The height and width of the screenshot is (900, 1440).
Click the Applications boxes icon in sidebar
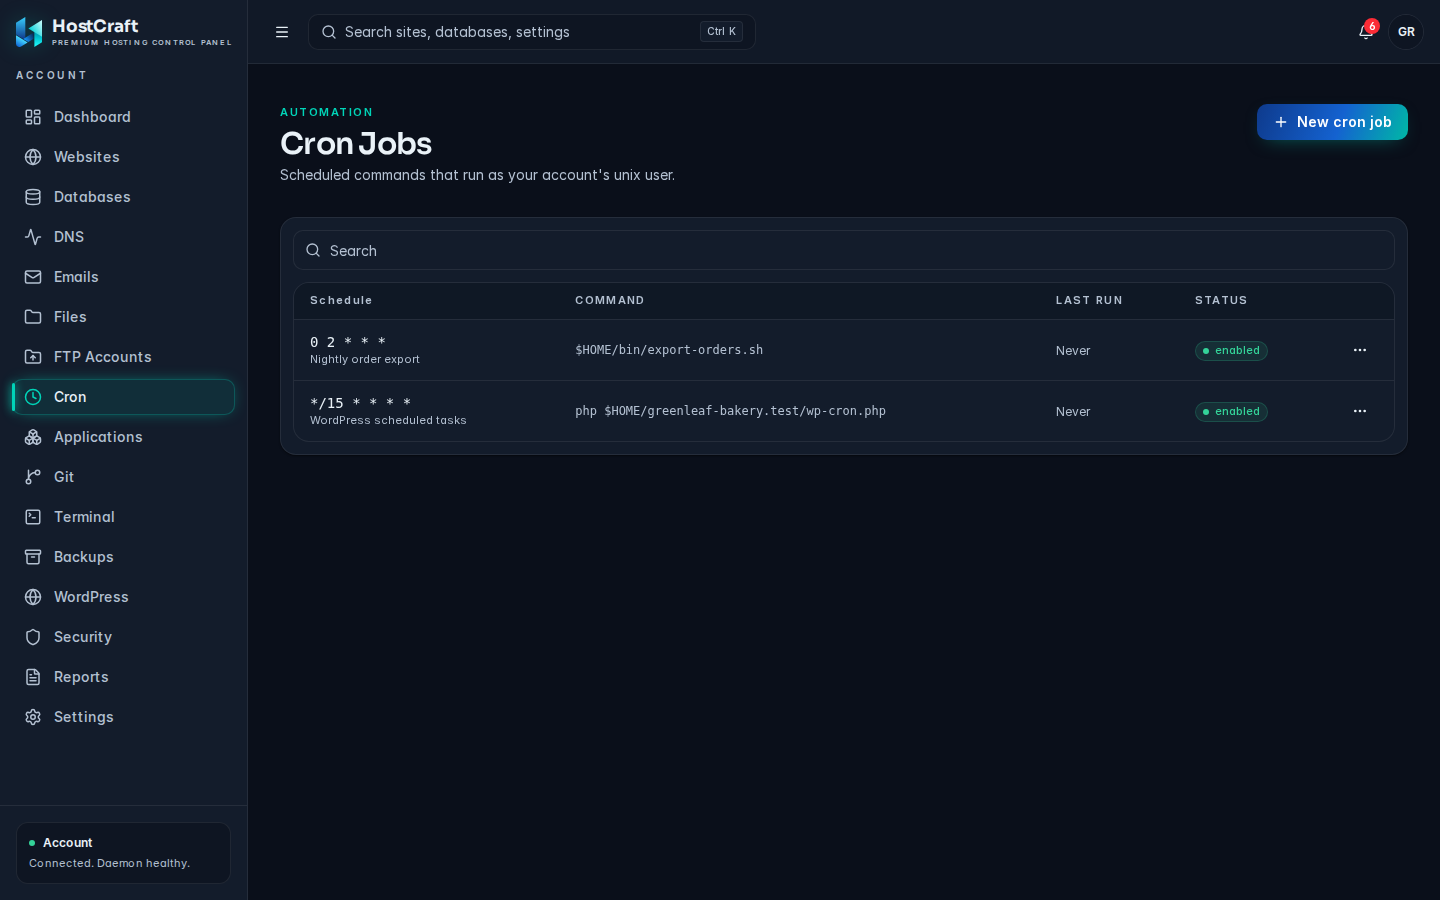click(x=33, y=437)
